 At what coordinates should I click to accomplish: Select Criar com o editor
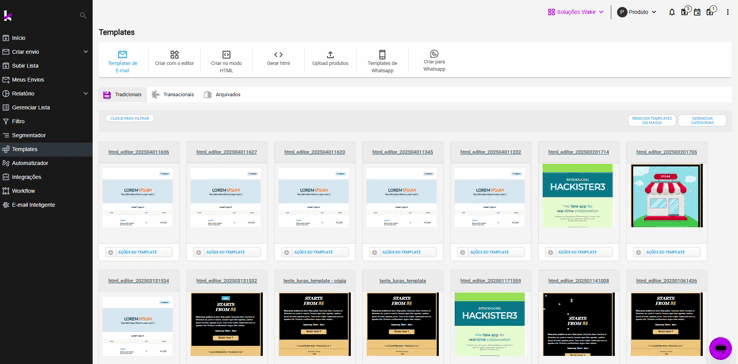point(175,59)
